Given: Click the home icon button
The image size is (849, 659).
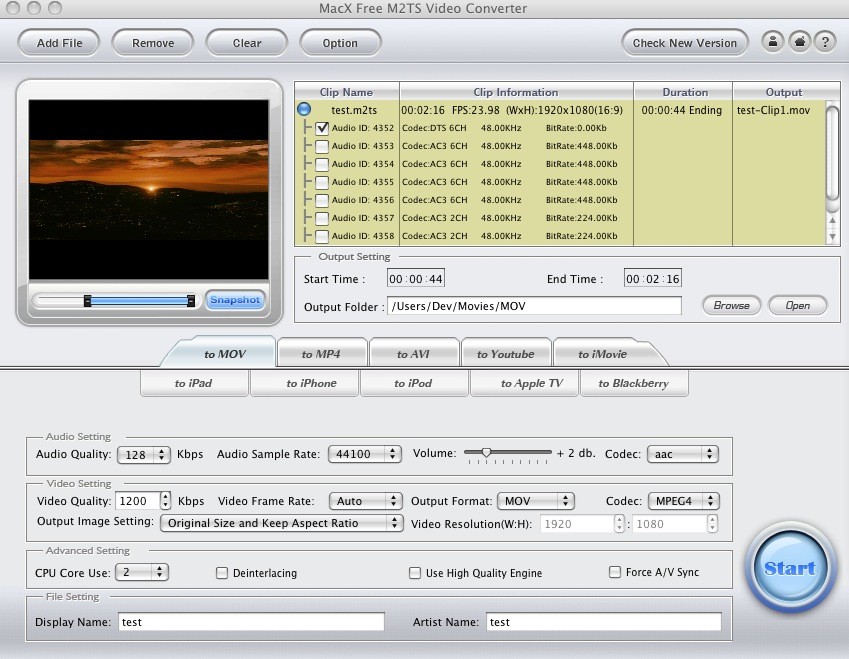Looking at the screenshot, I should [799, 42].
